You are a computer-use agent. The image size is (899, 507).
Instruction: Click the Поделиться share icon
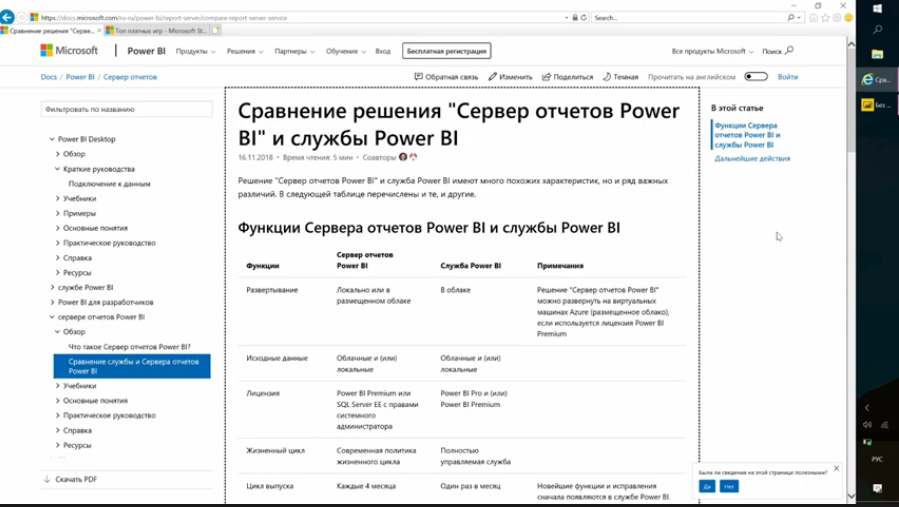tap(546, 76)
